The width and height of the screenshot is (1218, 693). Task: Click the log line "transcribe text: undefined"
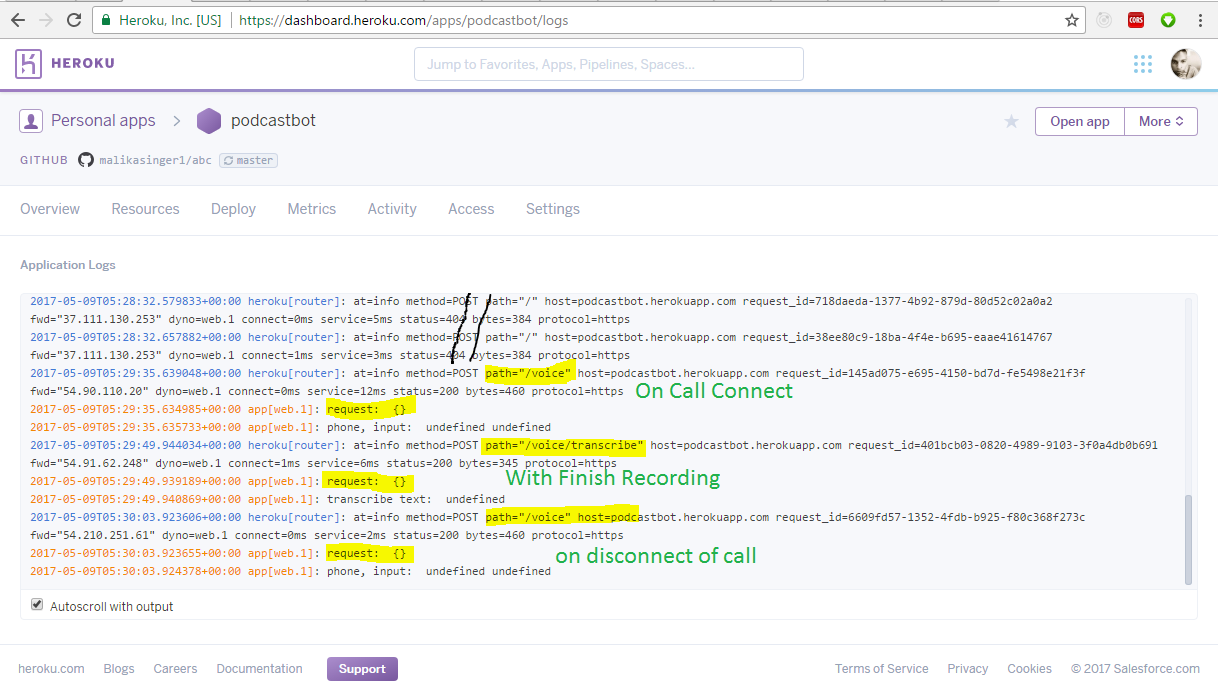tap(416, 499)
